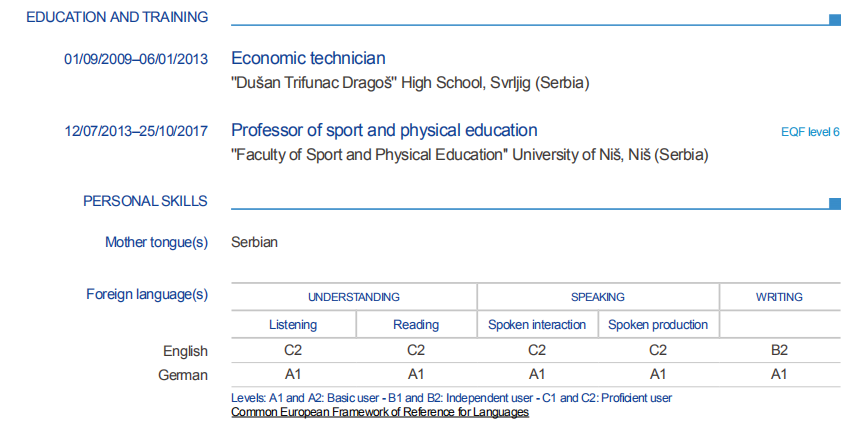Click the blue square beside Education and Training
The image size is (844, 438).
(834, 19)
